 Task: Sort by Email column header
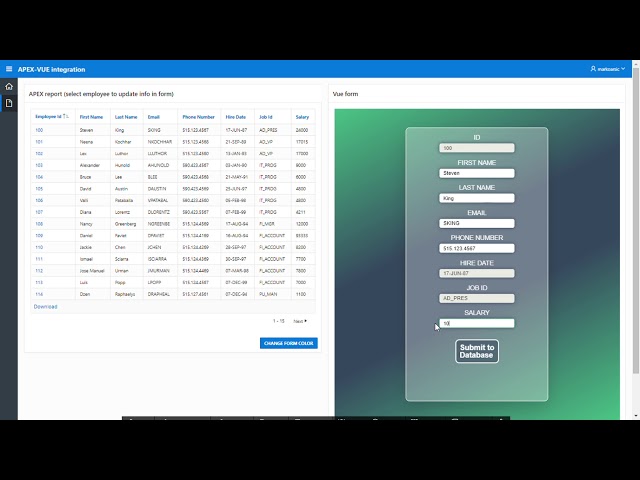153,117
